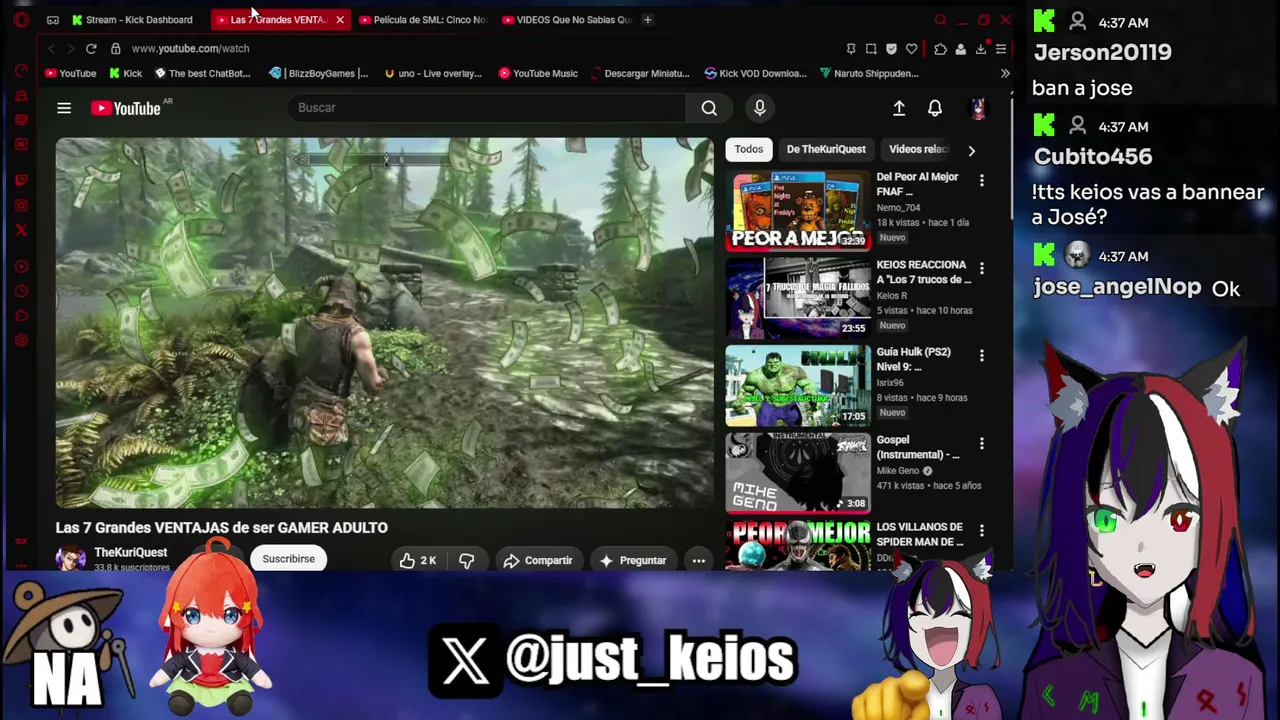The image size is (1280, 720).
Task: Open the browser easy setup menu icon
Action: [1001, 48]
